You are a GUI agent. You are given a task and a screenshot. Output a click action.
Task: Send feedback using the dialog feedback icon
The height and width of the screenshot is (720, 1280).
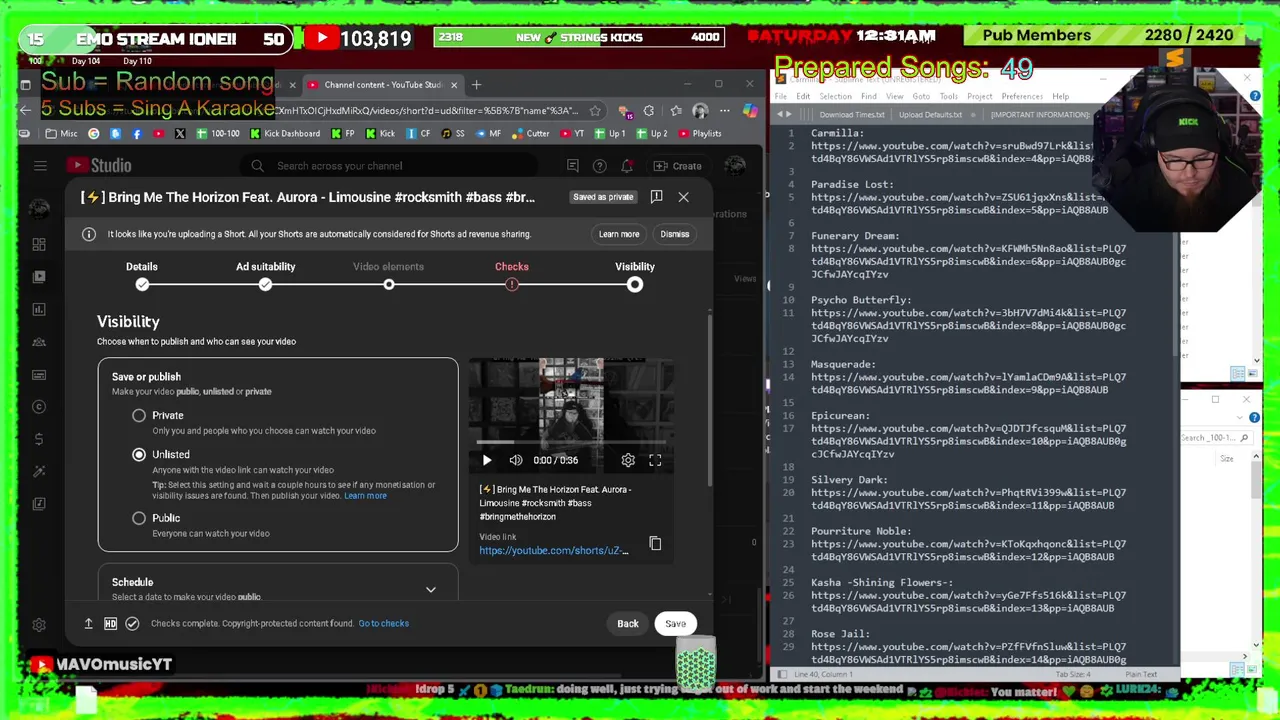click(656, 197)
